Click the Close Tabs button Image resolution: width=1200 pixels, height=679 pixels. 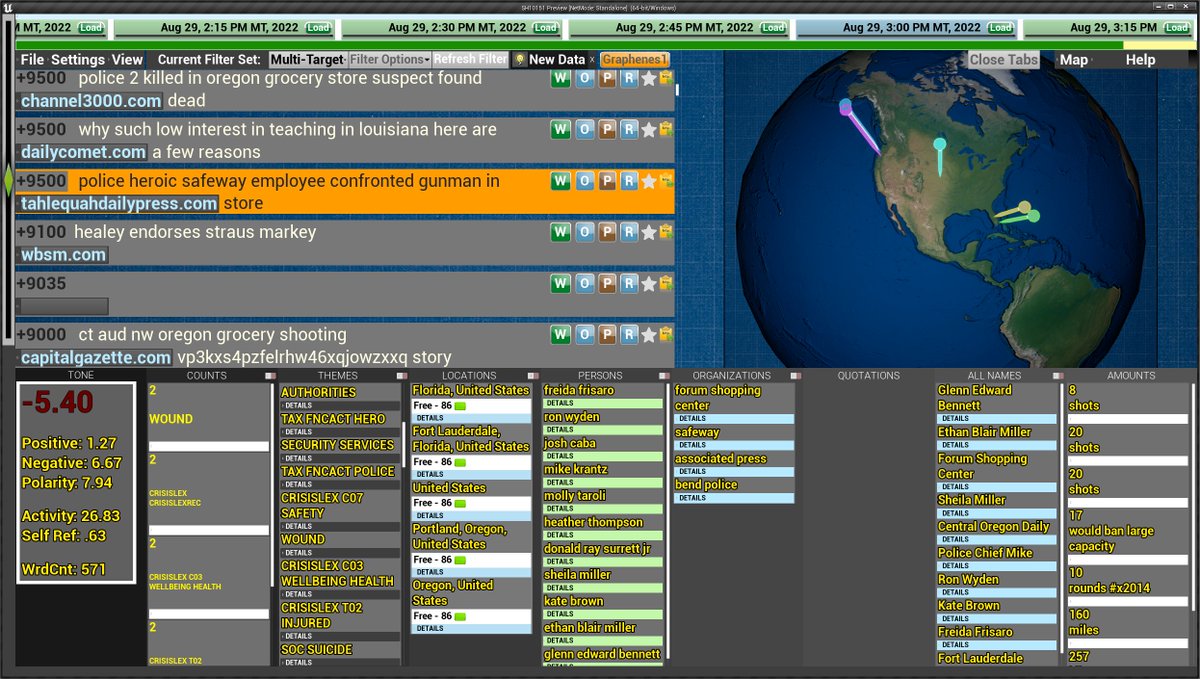coord(1004,60)
